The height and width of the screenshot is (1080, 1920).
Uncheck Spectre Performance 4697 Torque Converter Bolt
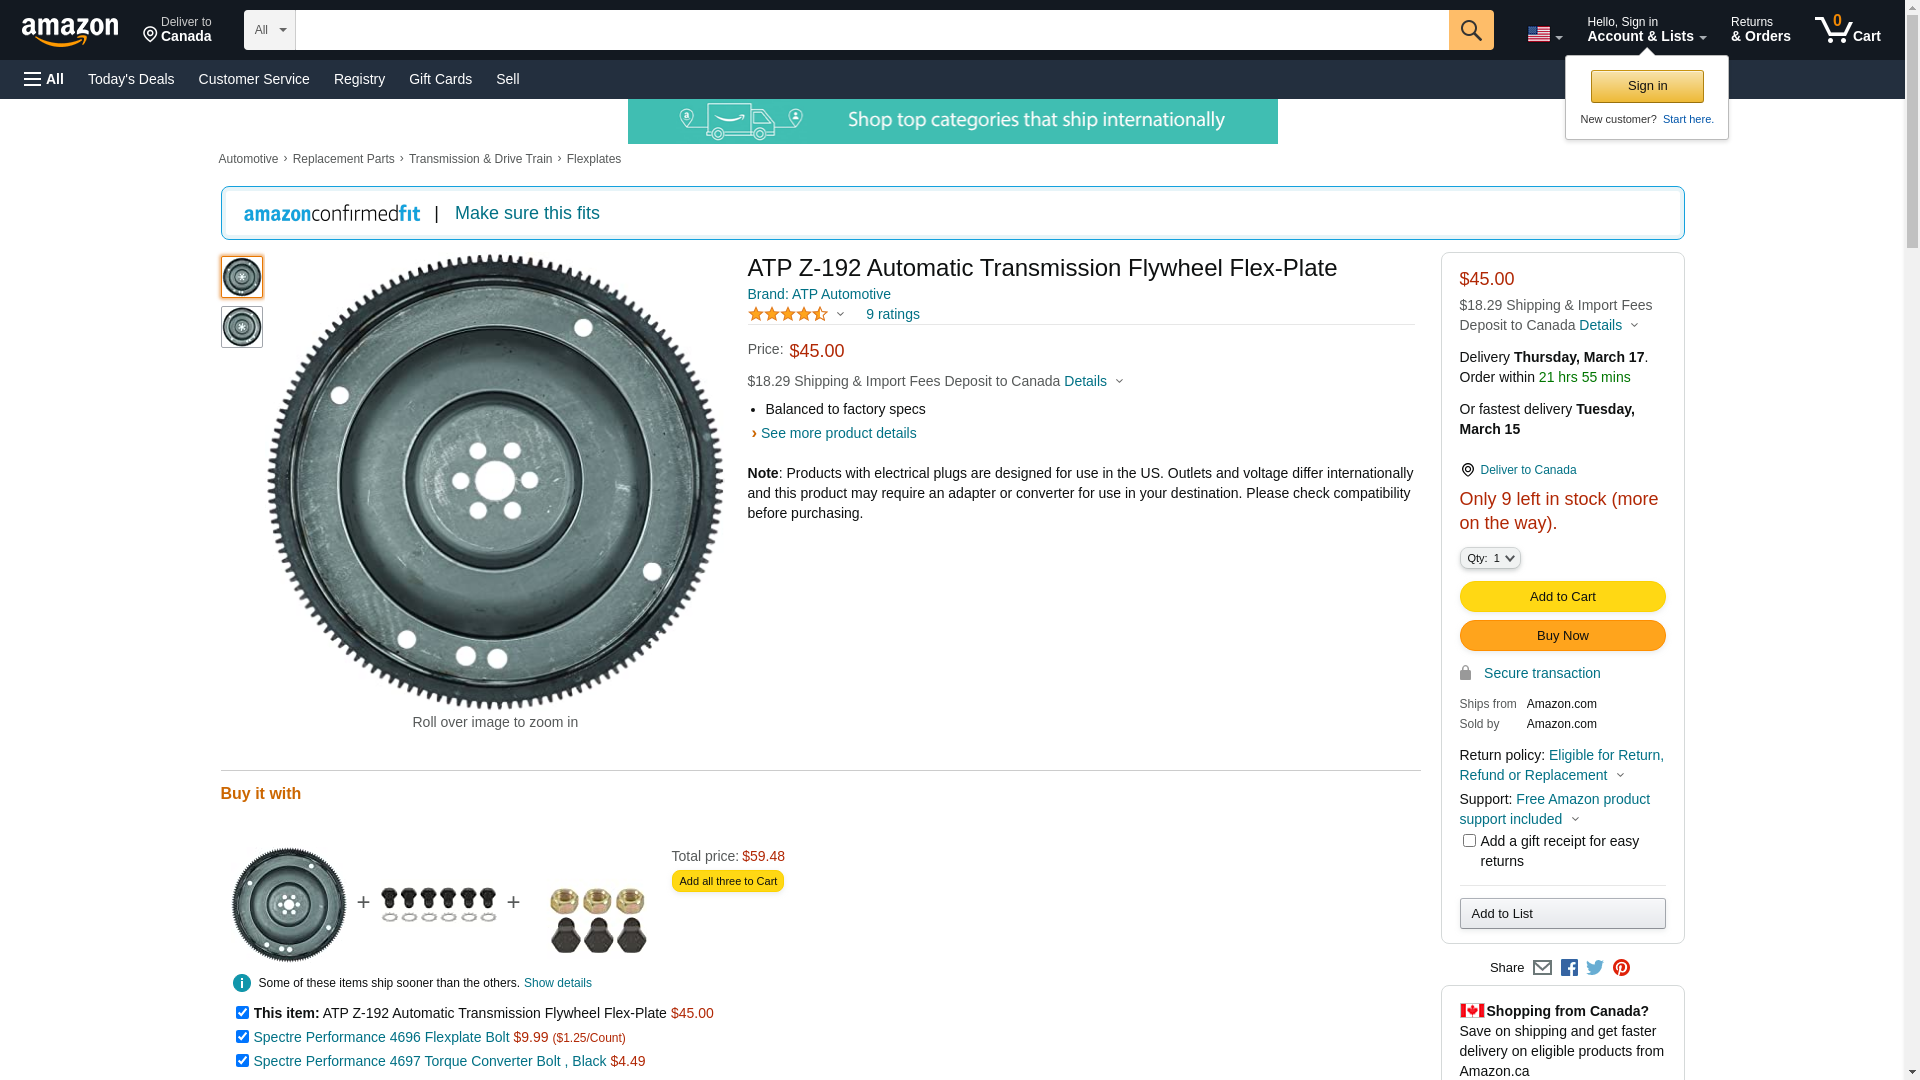(x=242, y=1061)
